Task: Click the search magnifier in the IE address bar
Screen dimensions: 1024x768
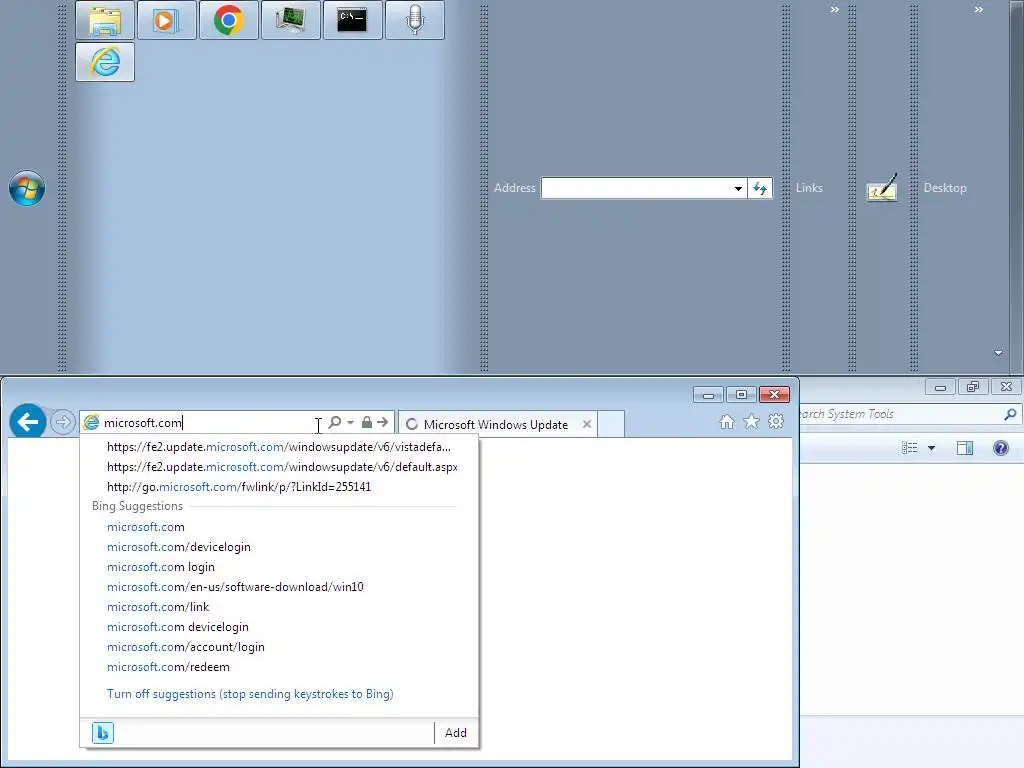Action: pos(334,423)
